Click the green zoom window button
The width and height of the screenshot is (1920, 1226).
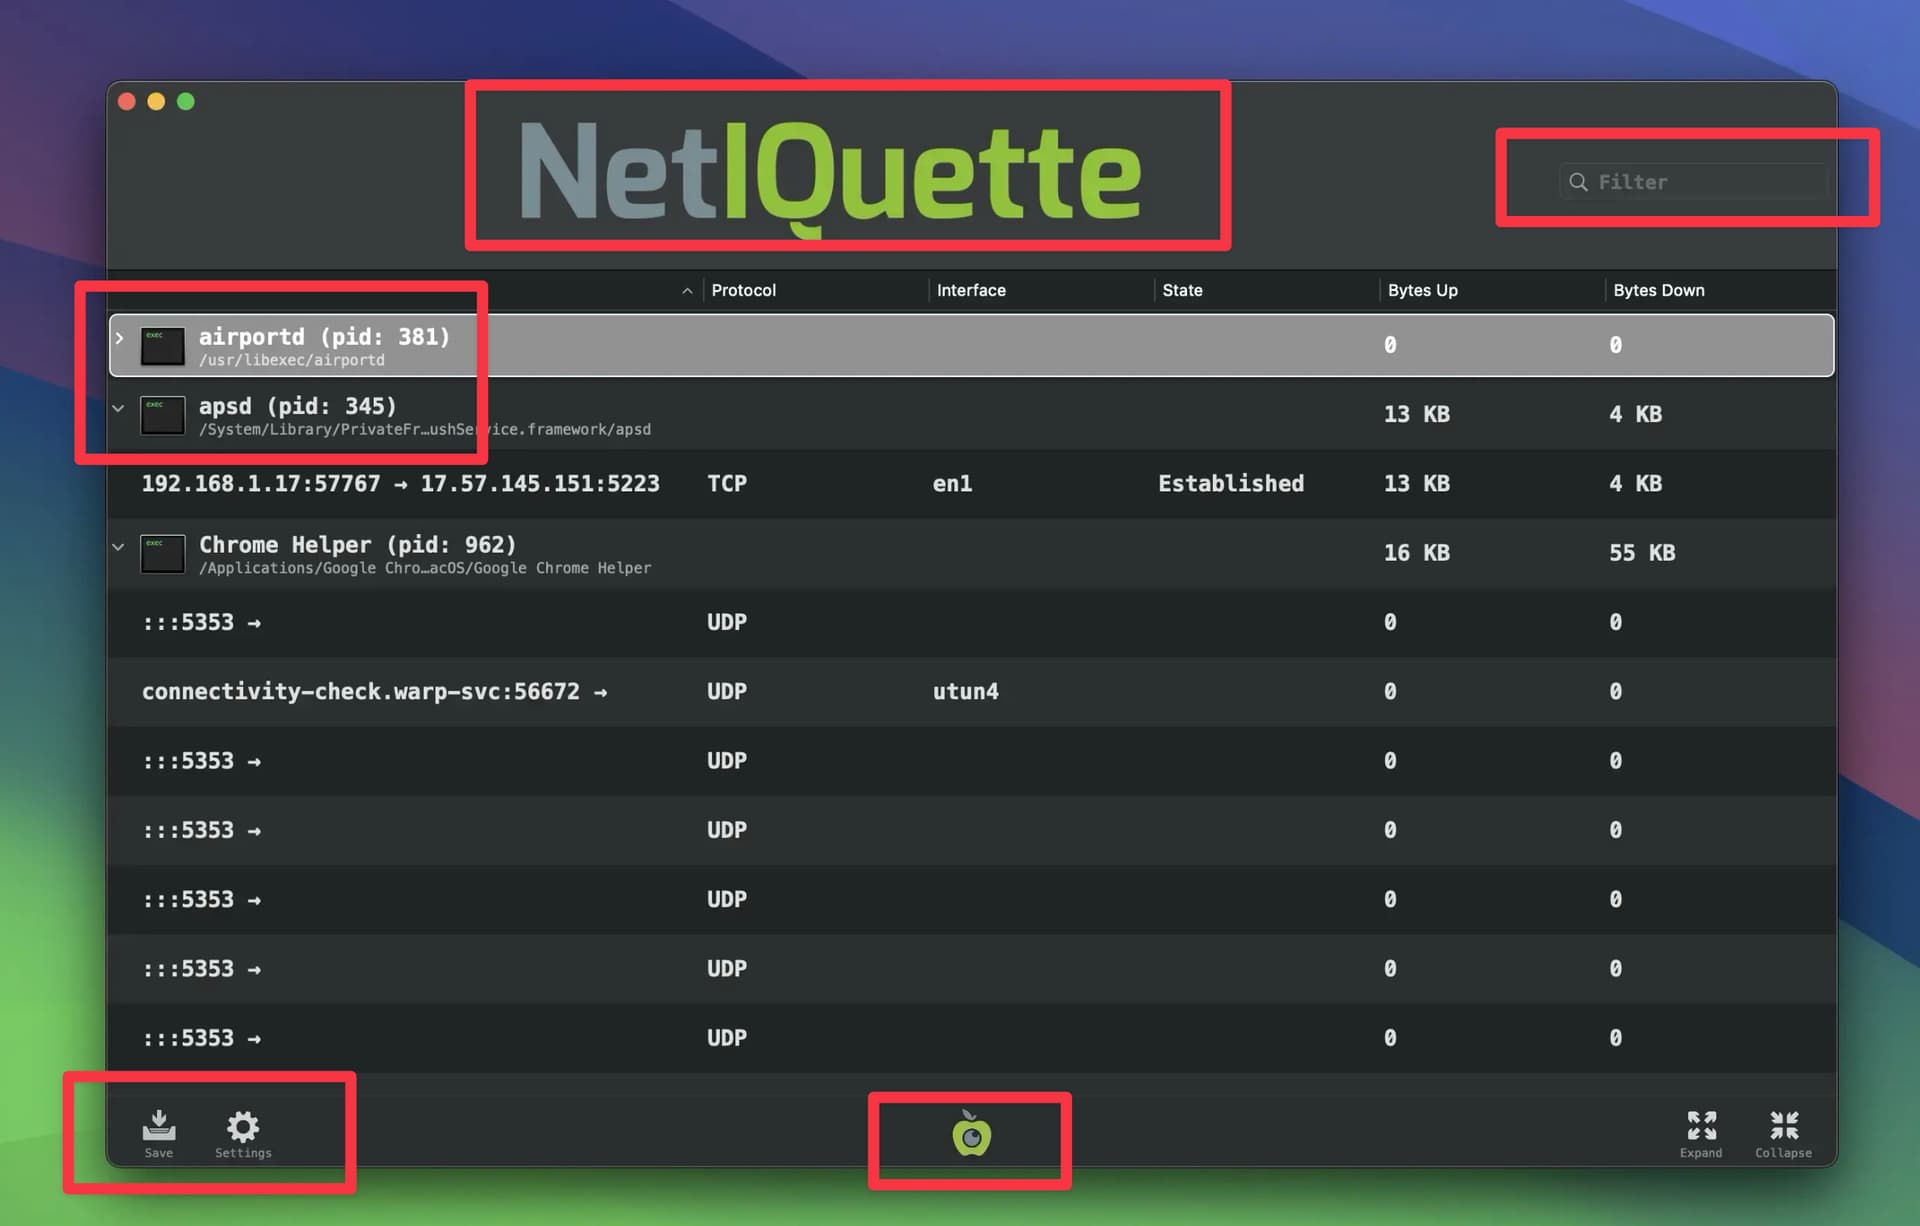tap(186, 101)
